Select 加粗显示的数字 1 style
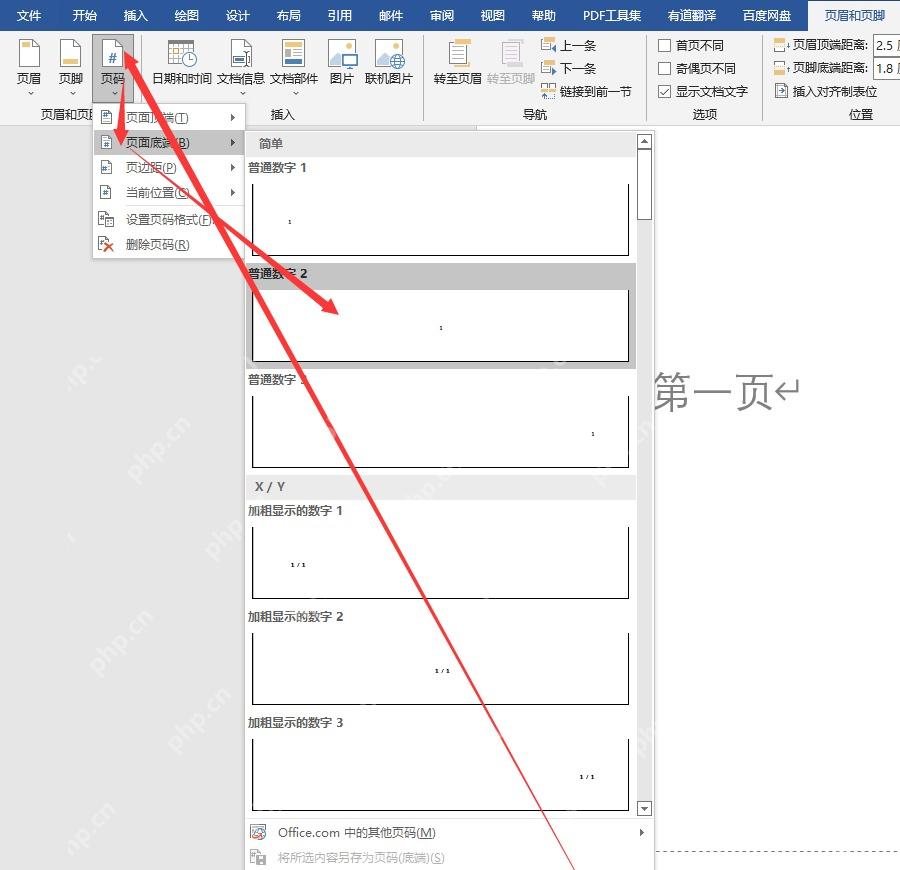The width and height of the screenshot is (900, 870). (441, 552)
